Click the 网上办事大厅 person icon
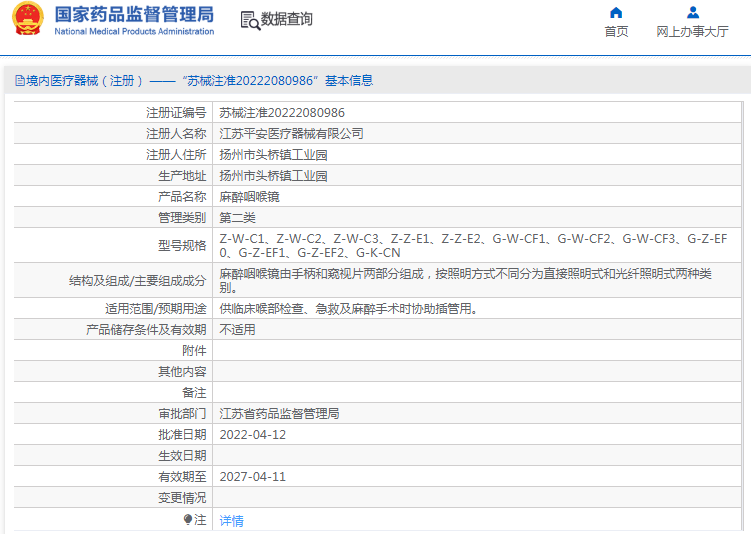751x534 pixels. (x=692, y=13)
